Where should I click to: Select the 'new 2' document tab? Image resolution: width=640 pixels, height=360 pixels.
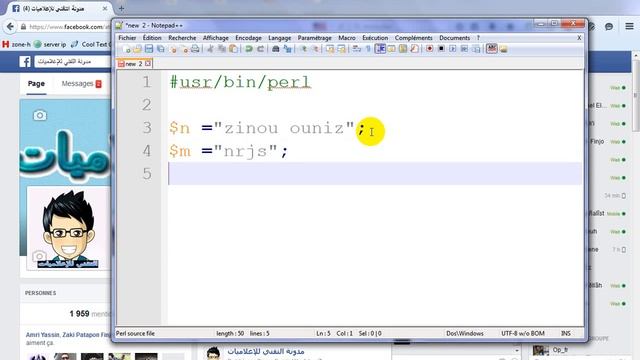(x=134, y=64)
